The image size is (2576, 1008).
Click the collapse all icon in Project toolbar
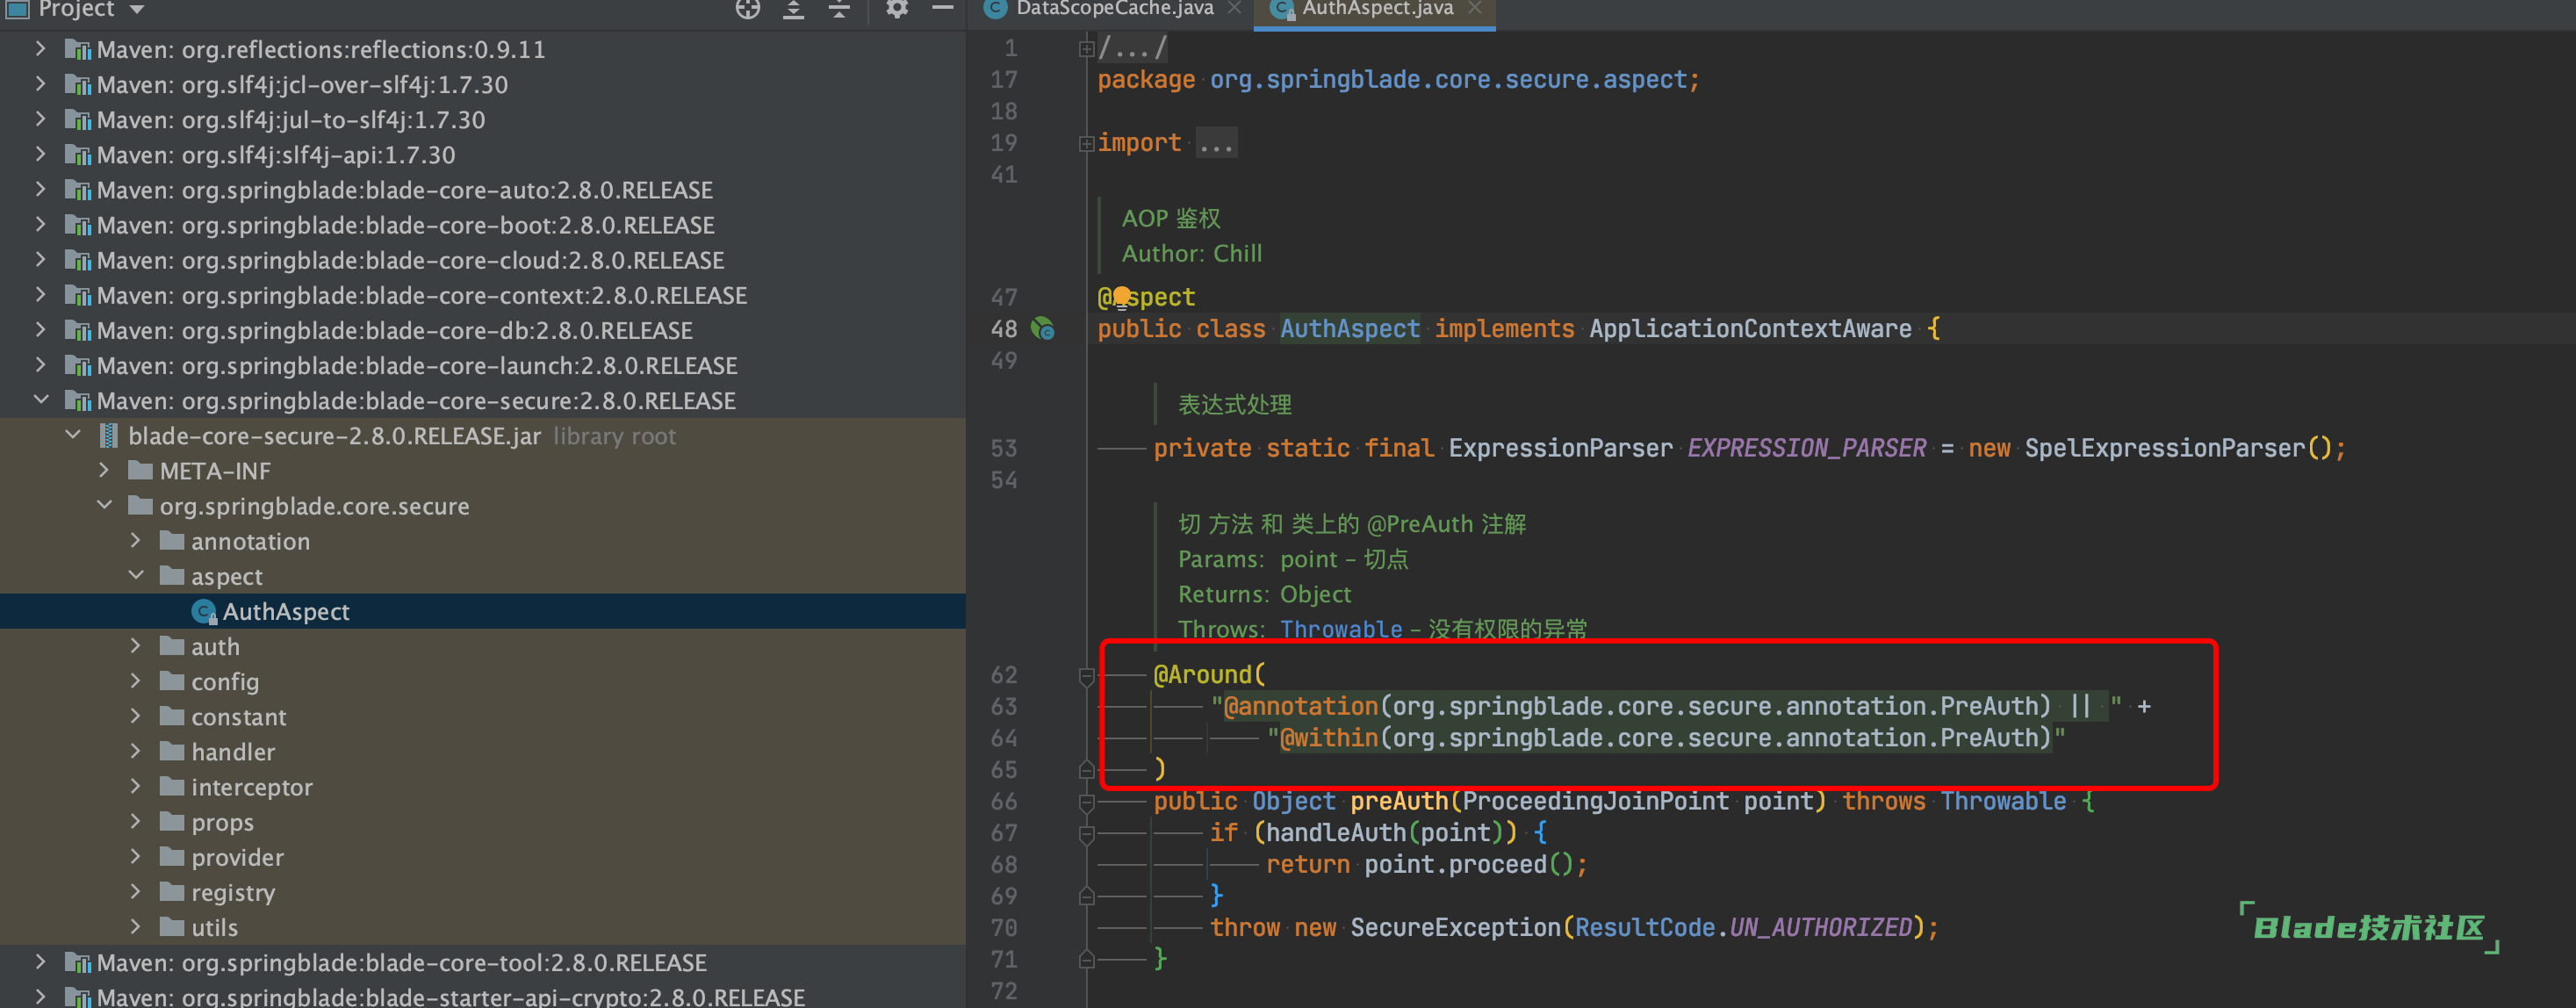point(839,9)
